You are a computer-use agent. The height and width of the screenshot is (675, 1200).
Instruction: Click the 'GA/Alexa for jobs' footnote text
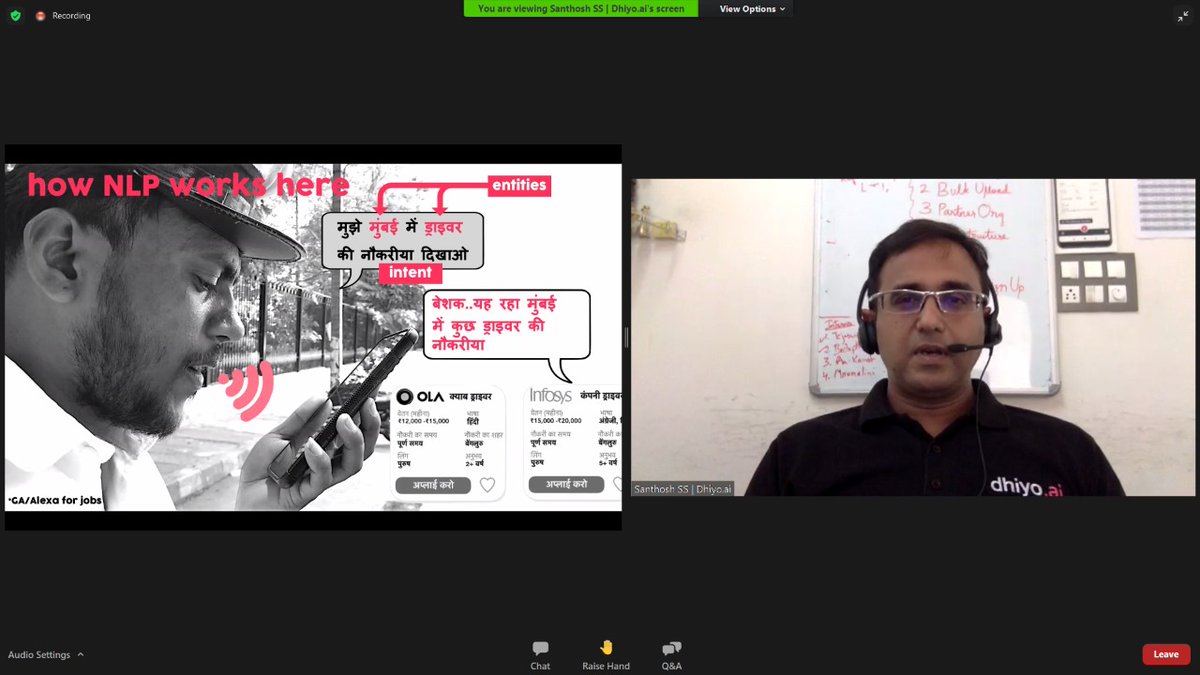[55, 499]
